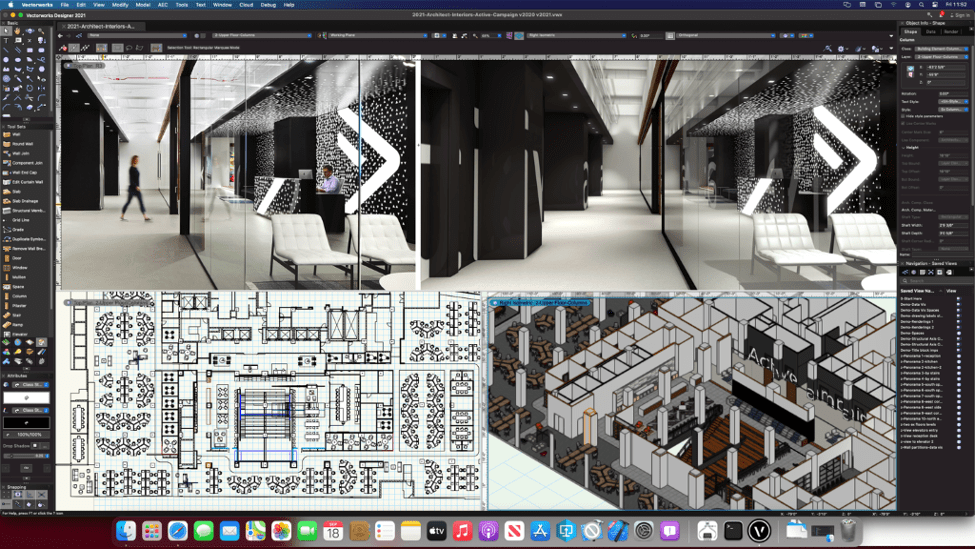
Task: Open the Layer dropdown in Object Info
Action: pyautogui.click(x=941, y=57)
